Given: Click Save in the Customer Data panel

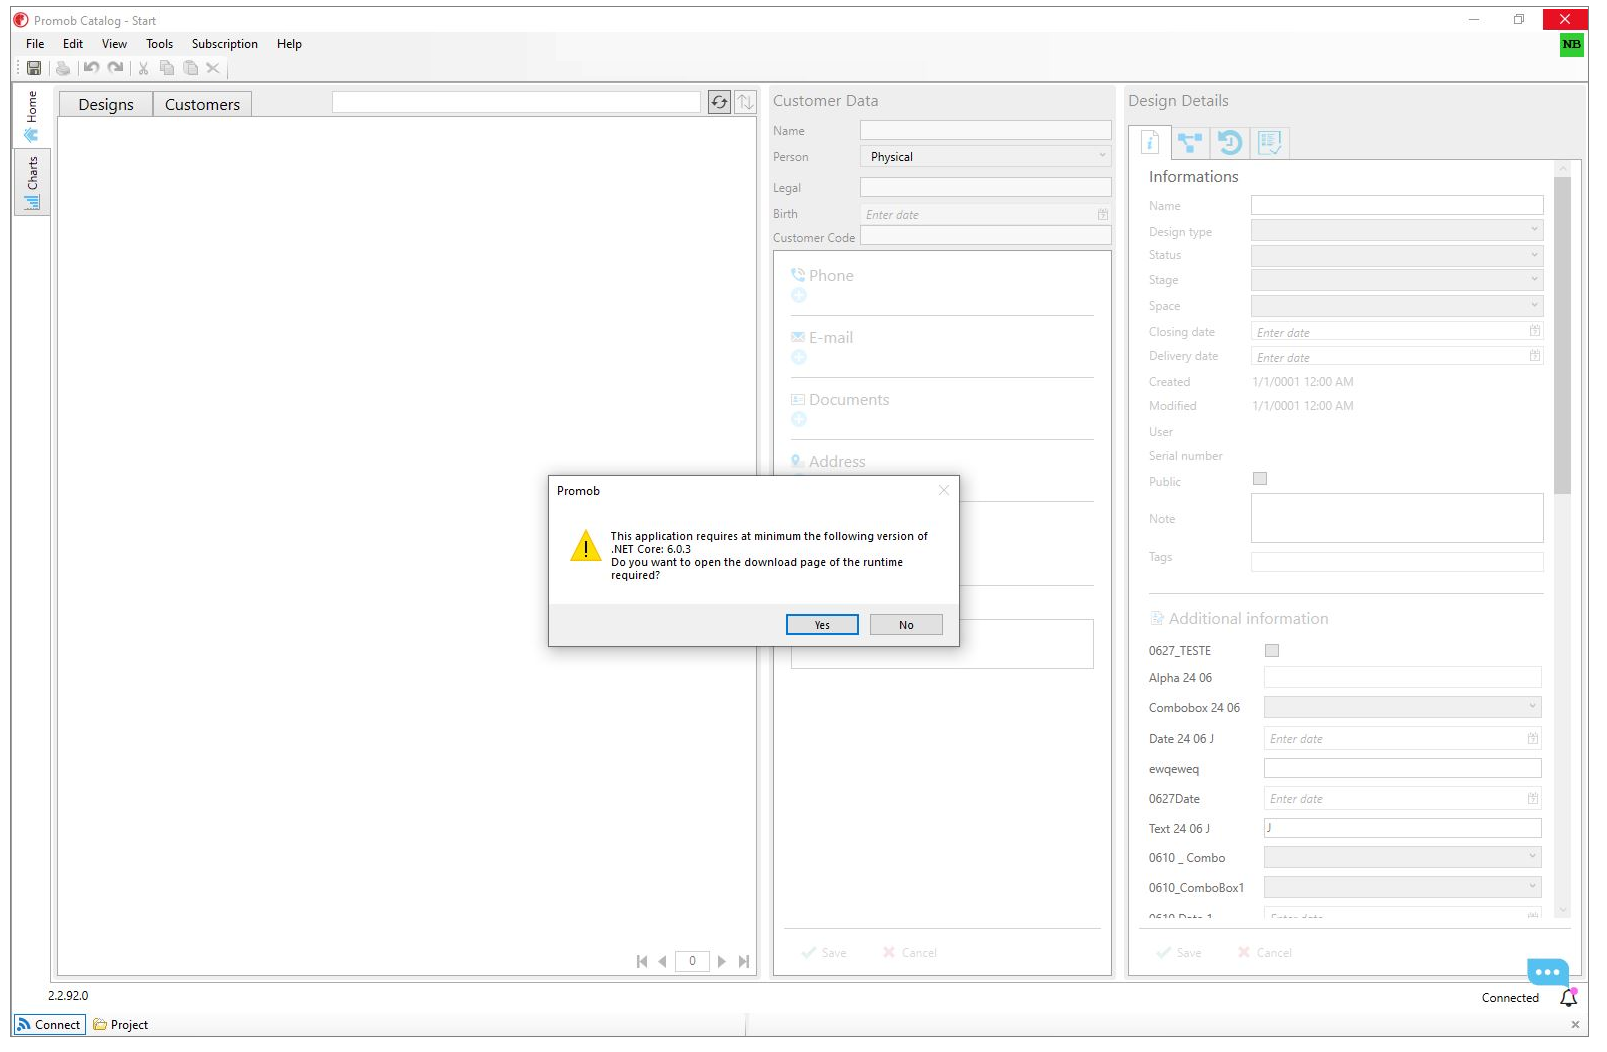Looking at the screenshot, I should click(824, 953).
